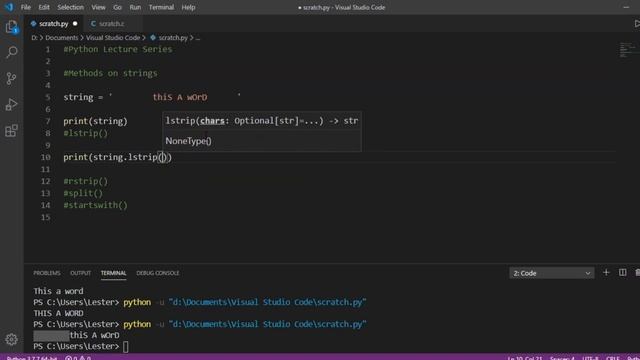Image resolution: width=640 pixels, height=360 pixels.
Task: Click errors and warnings status indicator
Action: coord(78,358)
